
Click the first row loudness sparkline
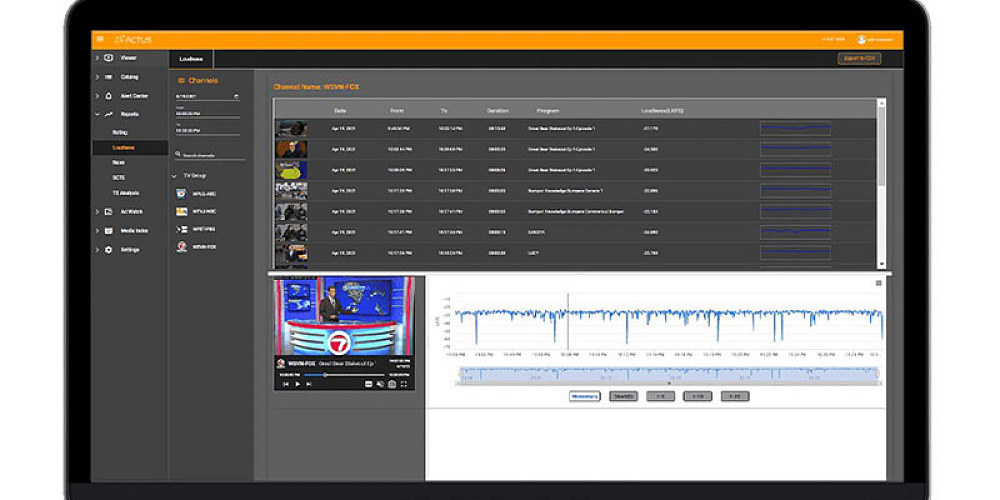(795, 128)
